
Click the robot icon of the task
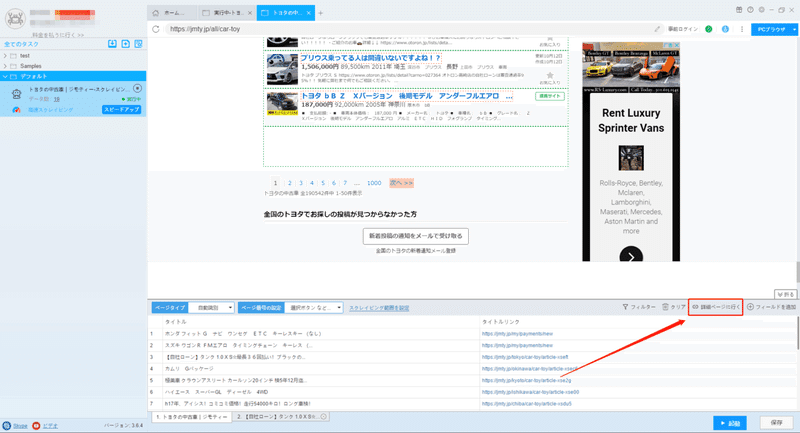coord(16,94)
